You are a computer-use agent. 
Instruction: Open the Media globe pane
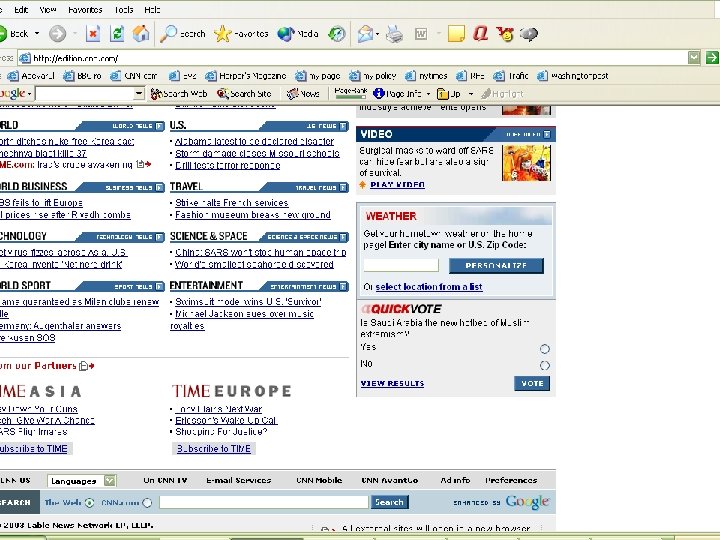click(x=298, y=34)
